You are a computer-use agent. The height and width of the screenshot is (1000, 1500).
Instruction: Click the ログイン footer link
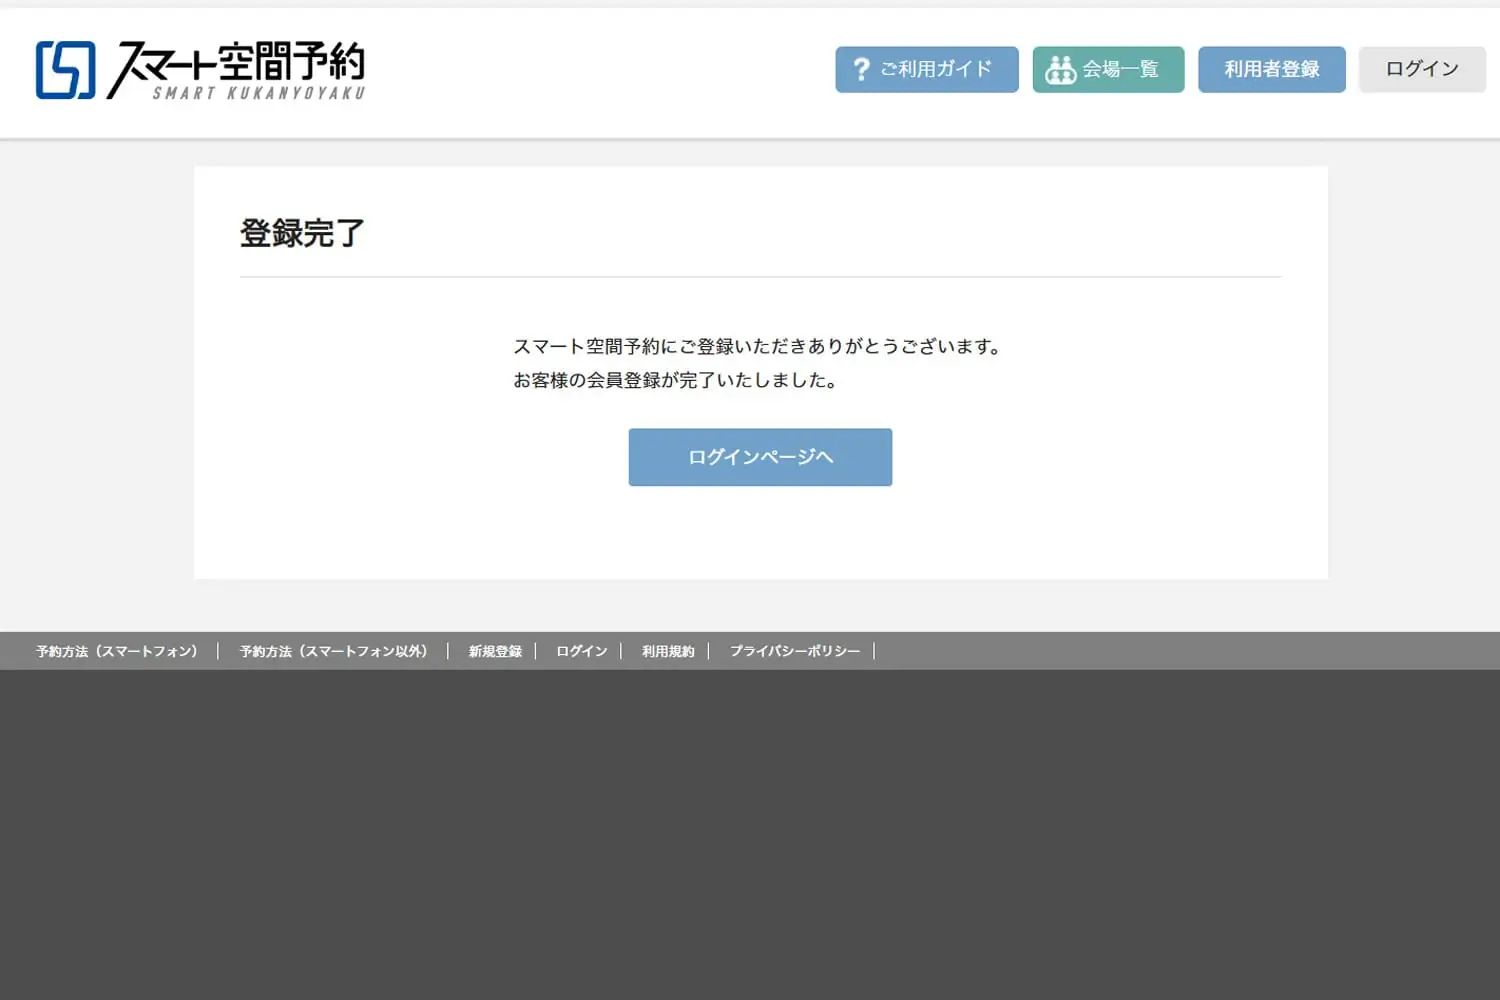tap(582, 651)
